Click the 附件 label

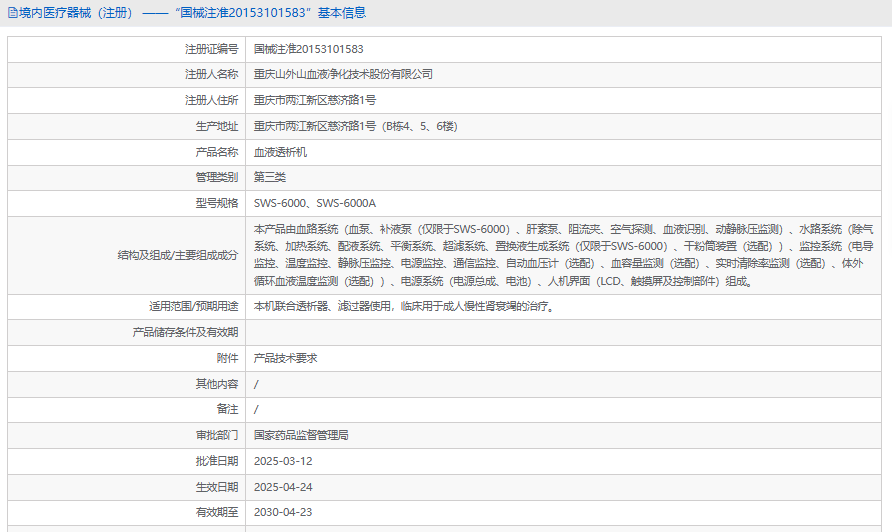tap(228, 358)
